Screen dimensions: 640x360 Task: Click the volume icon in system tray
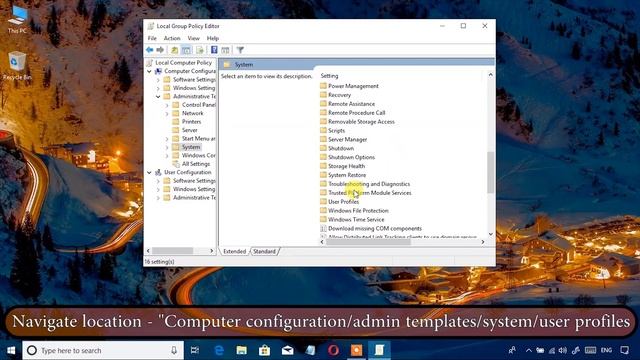tap(563, 350)
